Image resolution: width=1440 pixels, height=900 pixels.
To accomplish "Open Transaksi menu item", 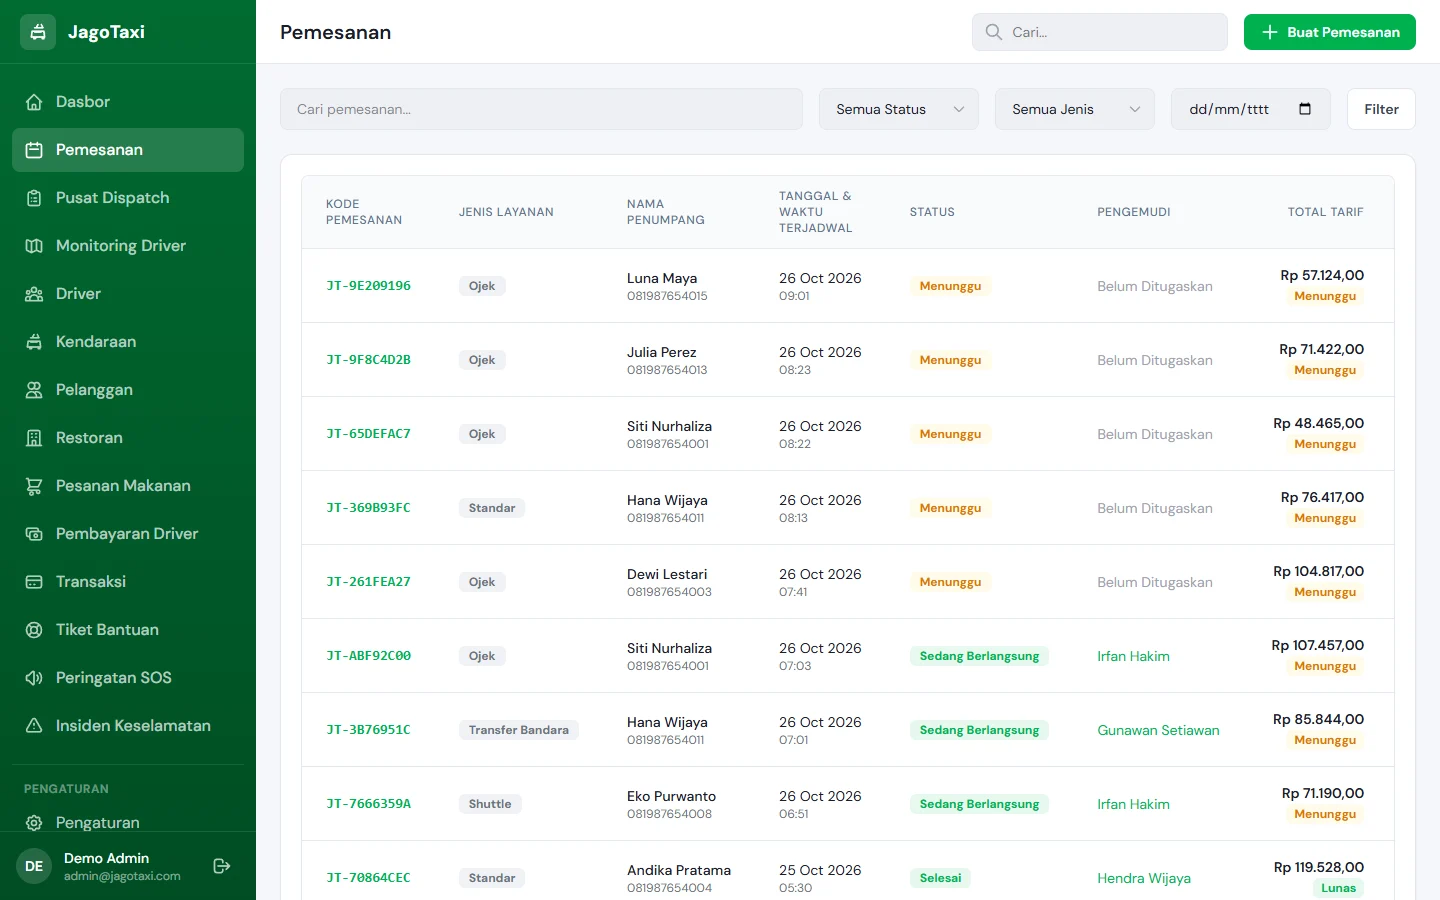I will [128, 582].
